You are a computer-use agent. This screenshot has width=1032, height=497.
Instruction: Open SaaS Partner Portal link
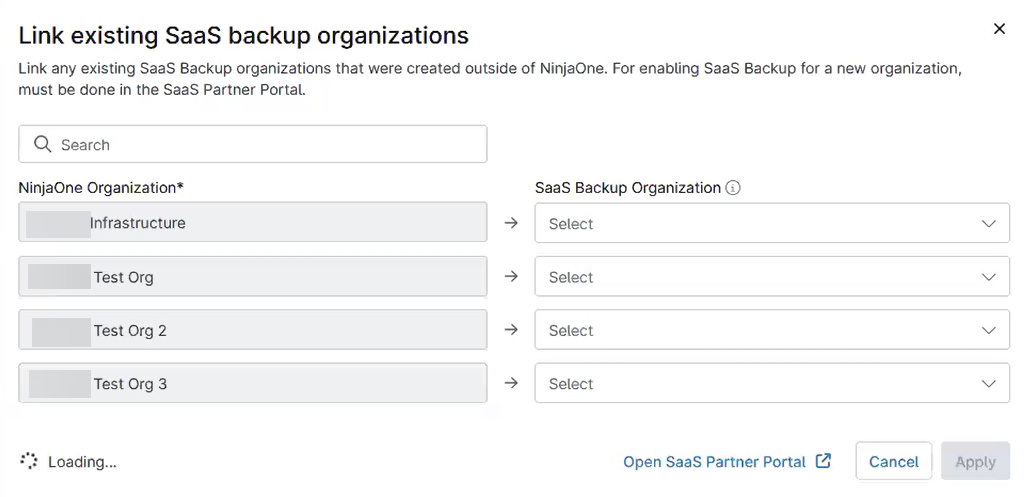pyautogui.click(x=714, y=462)
